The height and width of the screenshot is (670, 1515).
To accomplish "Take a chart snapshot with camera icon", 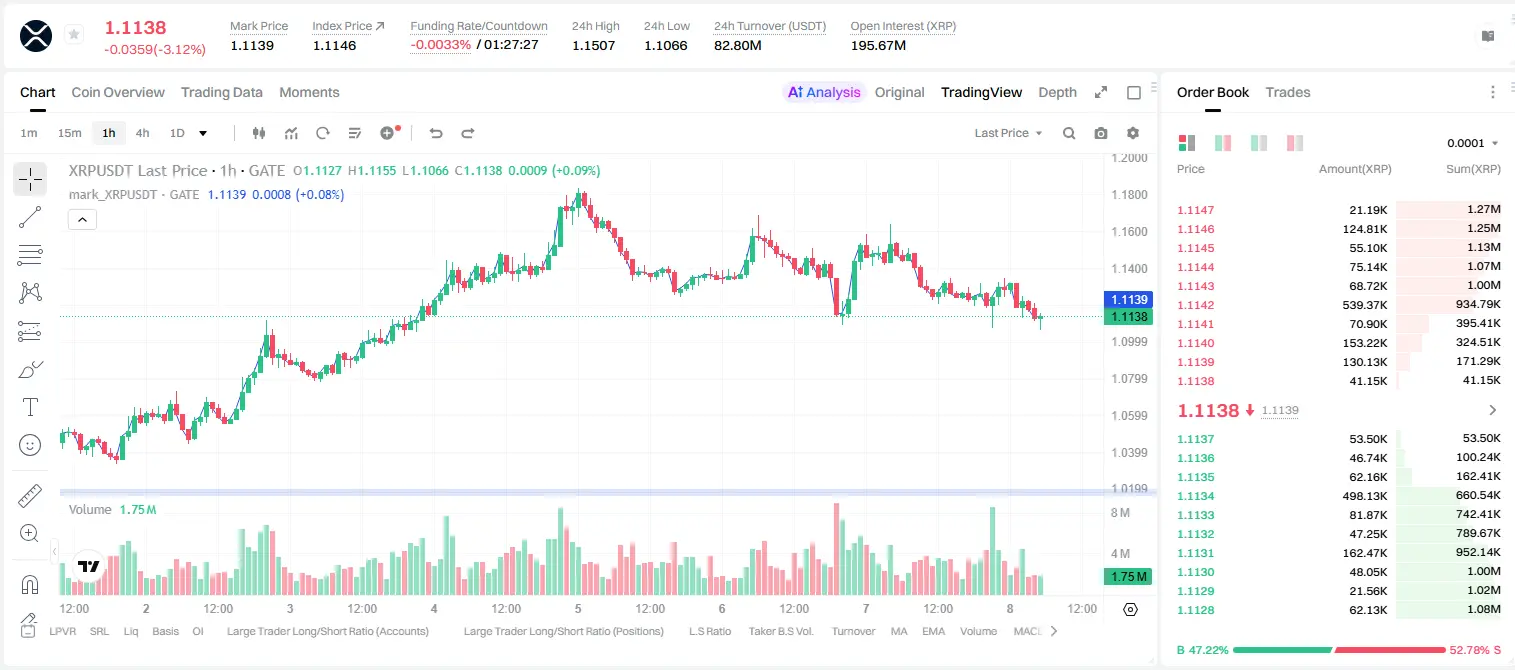I will 1101,133.
